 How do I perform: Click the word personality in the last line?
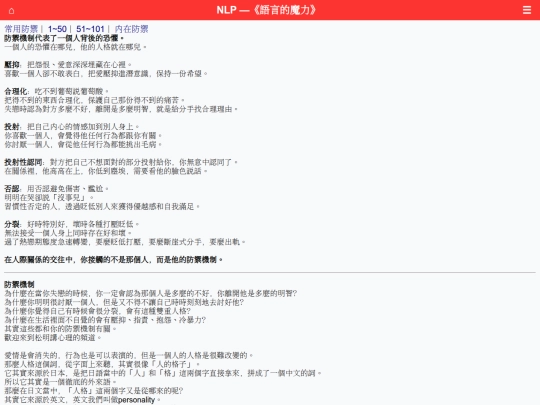click(136, 400)
